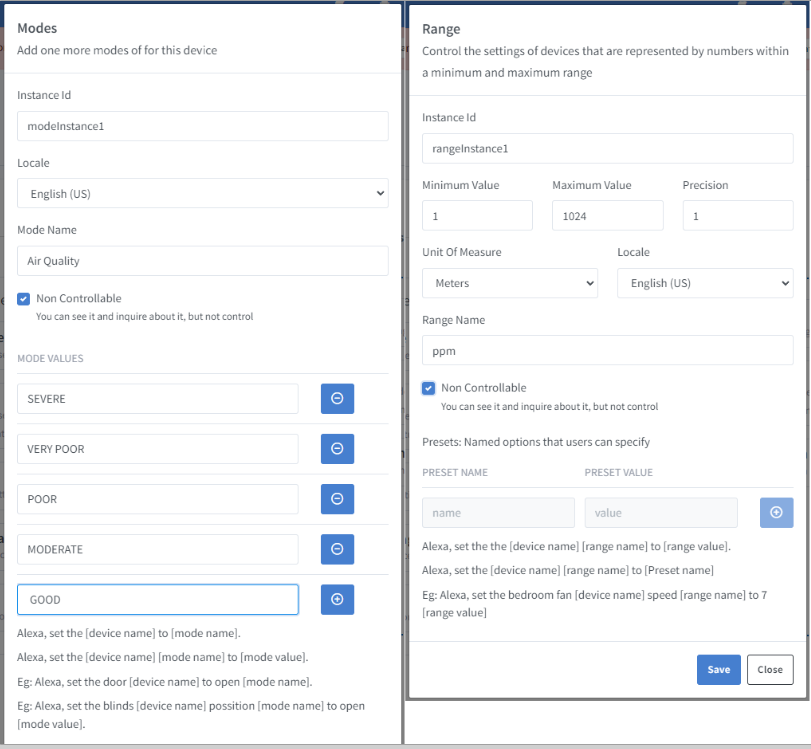This screenshot has height=749, width=811.
Task: Remove the SEVERE mode value
Action: [337, 398]
